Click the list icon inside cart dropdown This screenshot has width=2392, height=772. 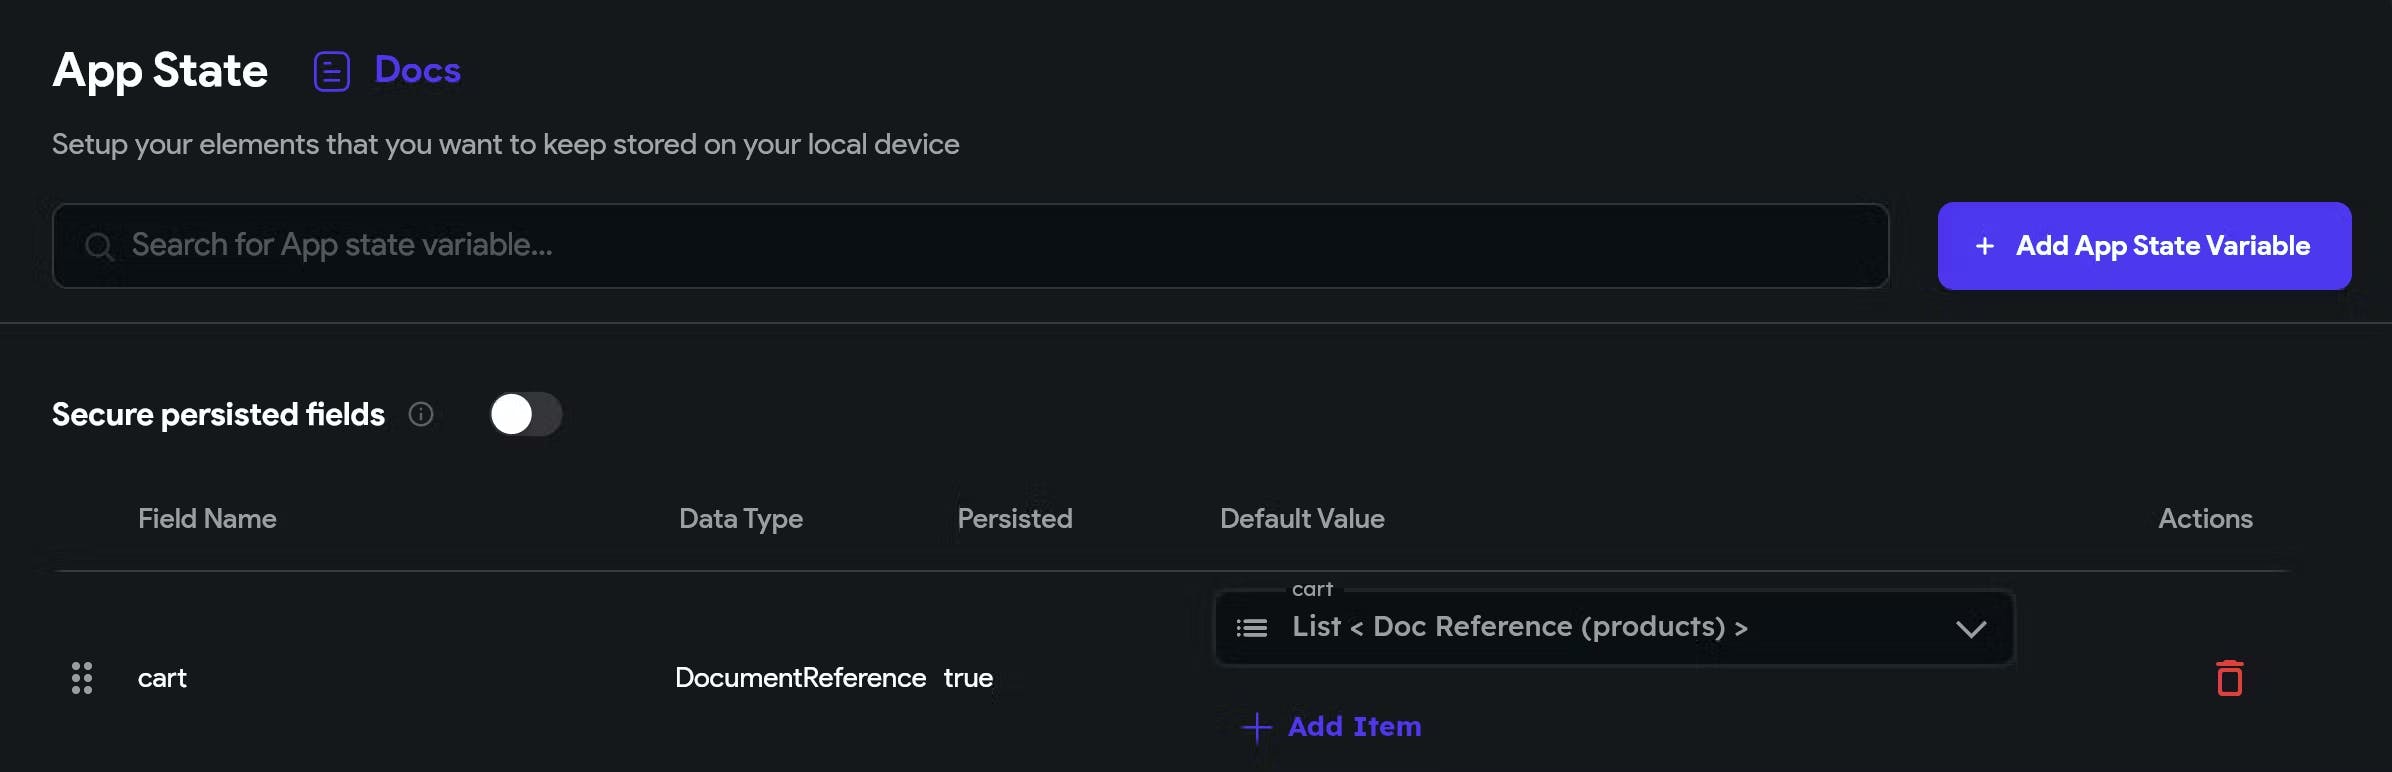1251,628
